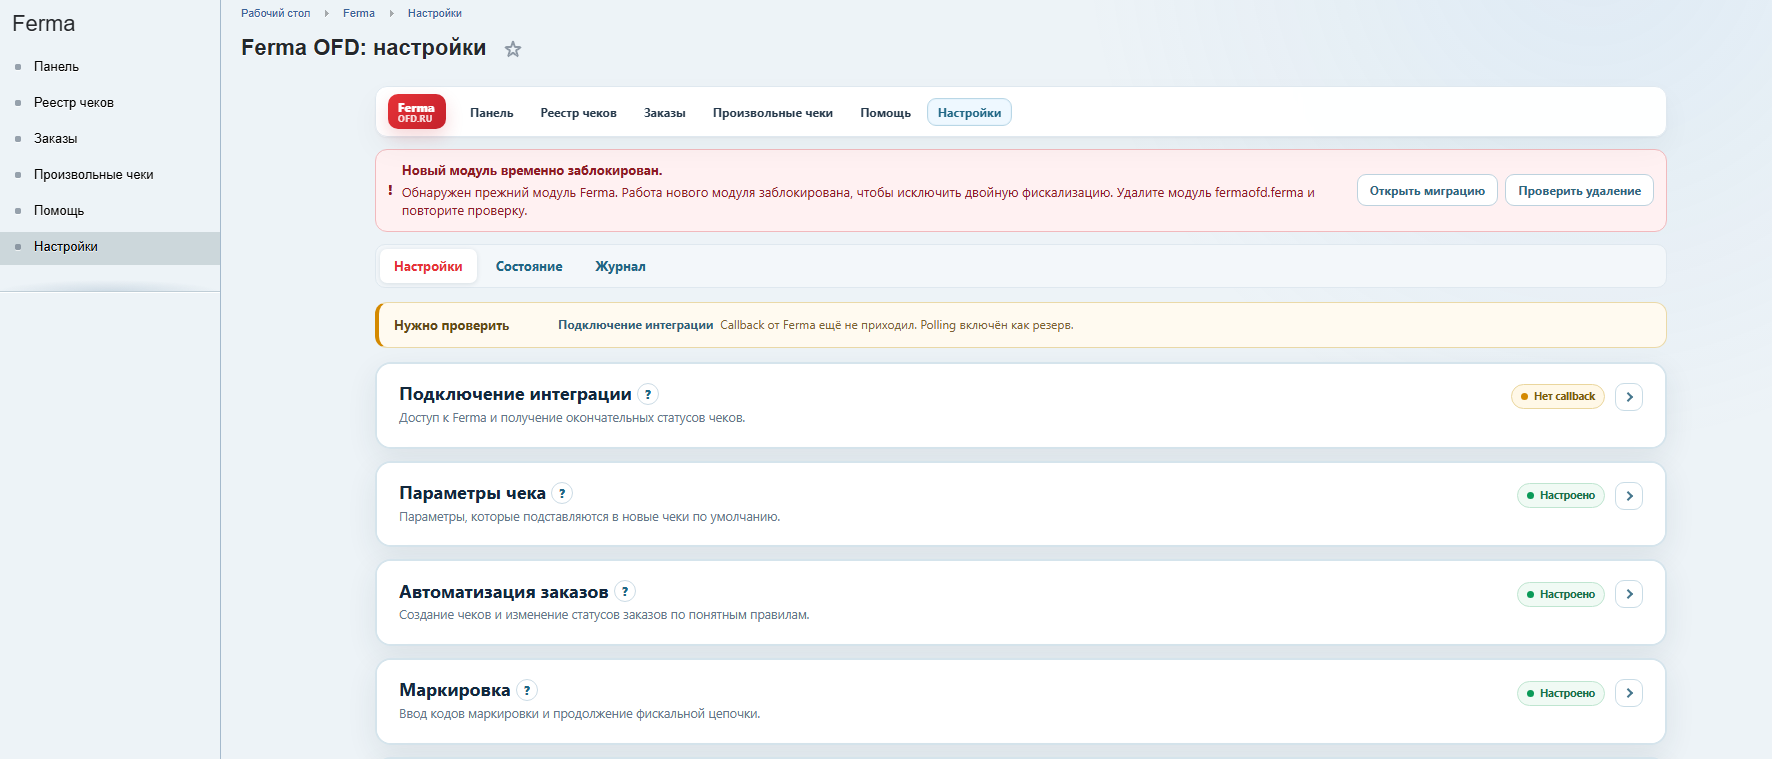
Task: Expand the Параметры чека section chevron
Action: pos(1629,496)
